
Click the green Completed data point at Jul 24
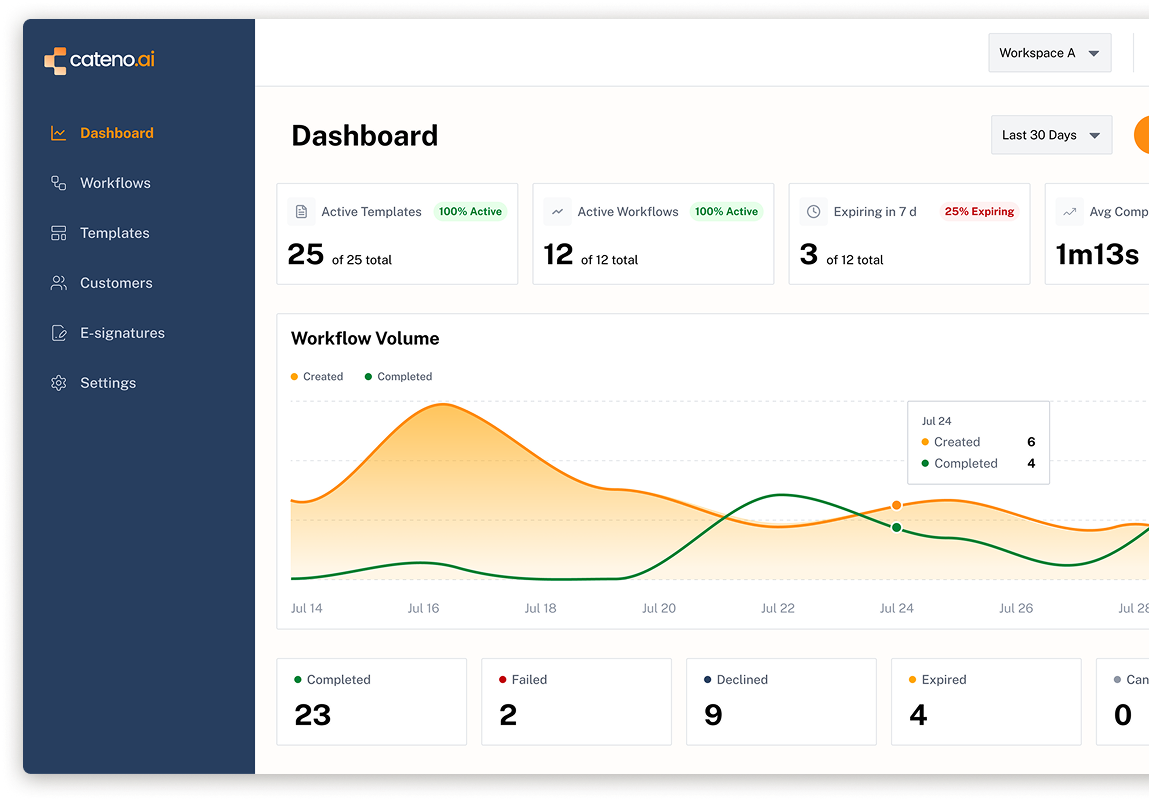click(x=896, y=528)
